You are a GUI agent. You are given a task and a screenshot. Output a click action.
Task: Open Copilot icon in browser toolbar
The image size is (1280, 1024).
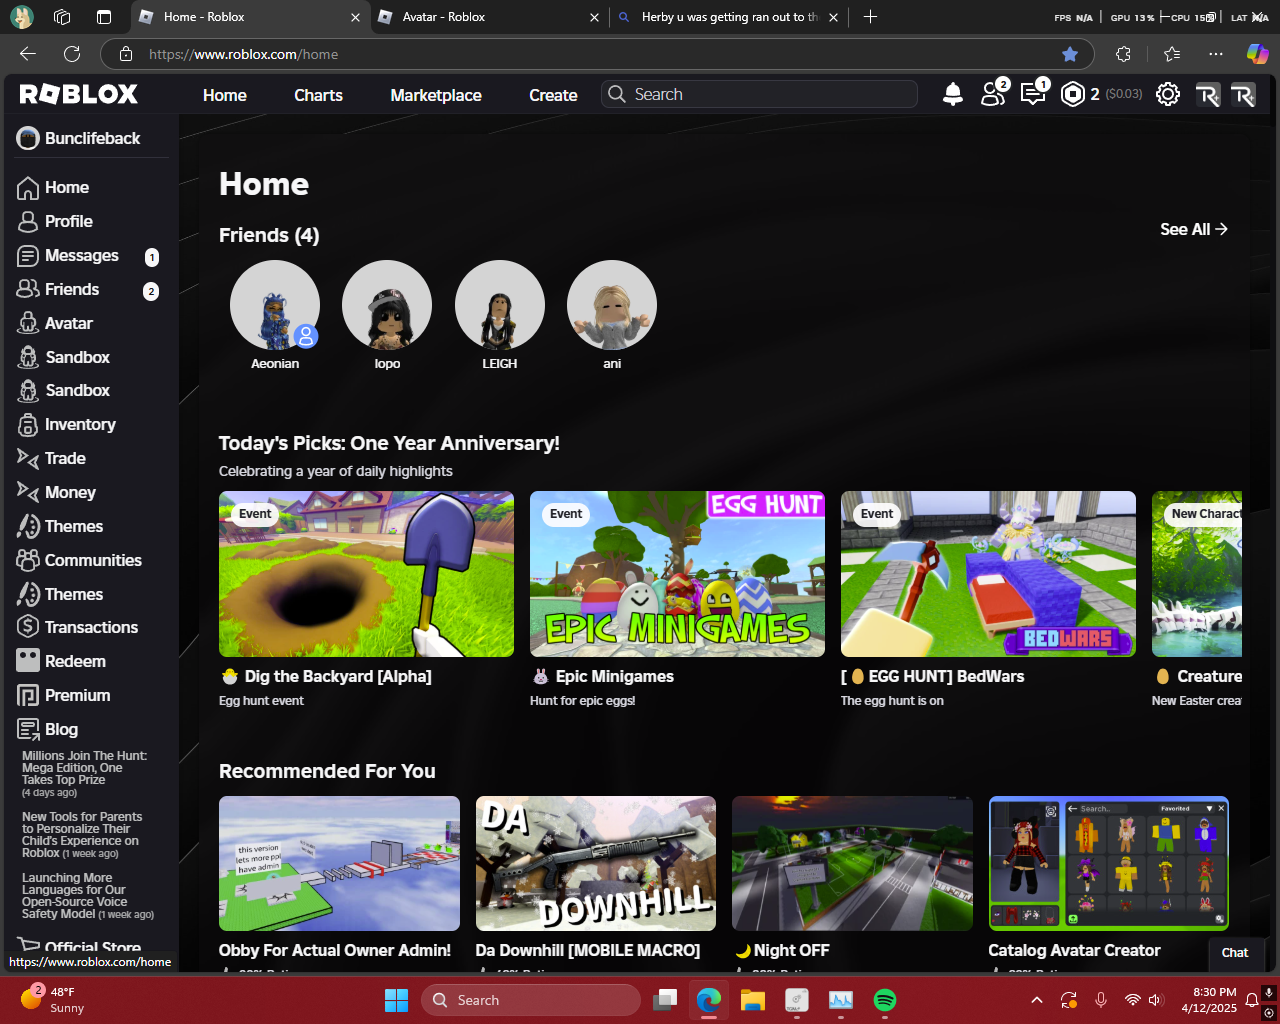[x=1257, y=54]
